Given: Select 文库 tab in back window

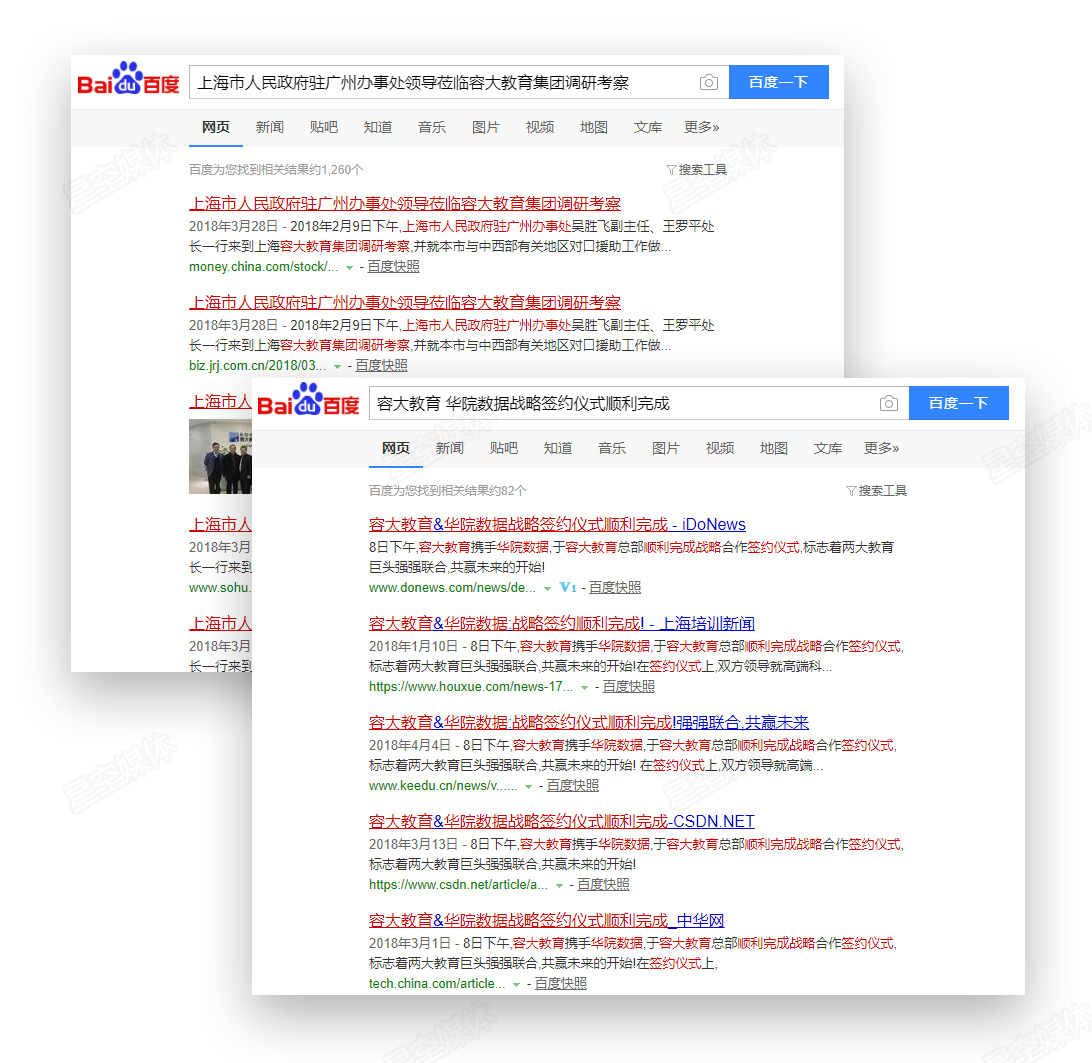Looking at the screenshot, I should point(648,127).
